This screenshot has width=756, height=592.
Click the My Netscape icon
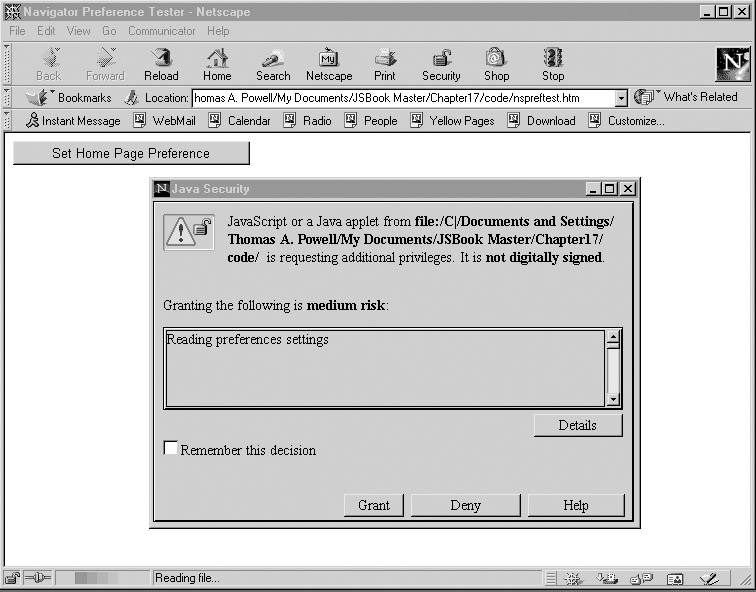click(x=329, y=64)
